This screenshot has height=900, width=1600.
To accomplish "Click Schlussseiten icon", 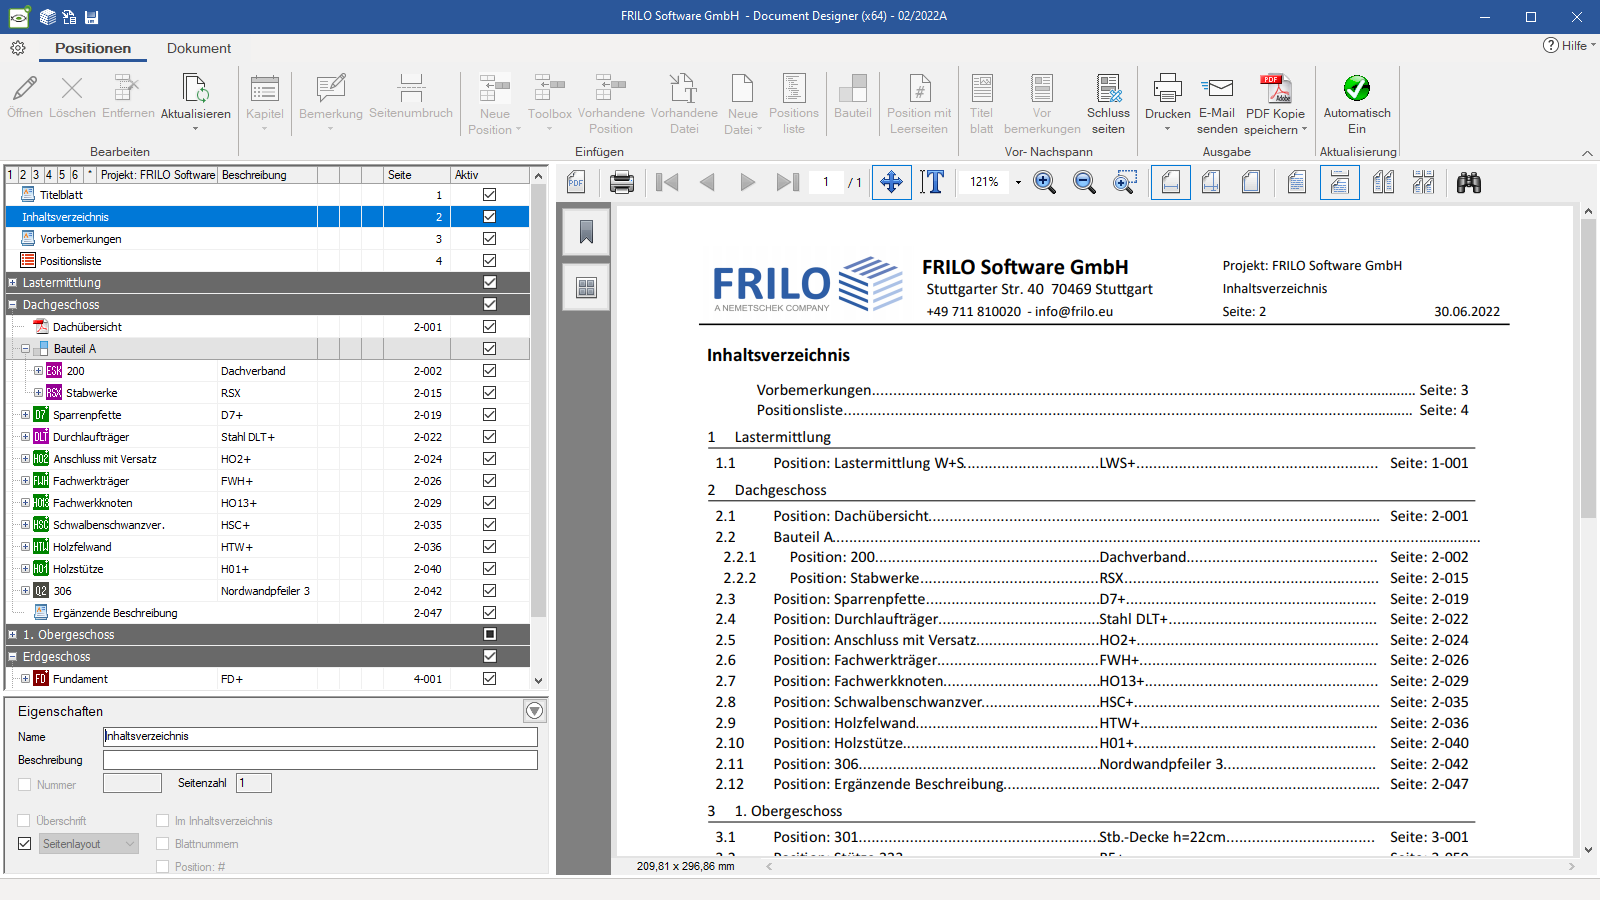I will tap(1108, 88).
